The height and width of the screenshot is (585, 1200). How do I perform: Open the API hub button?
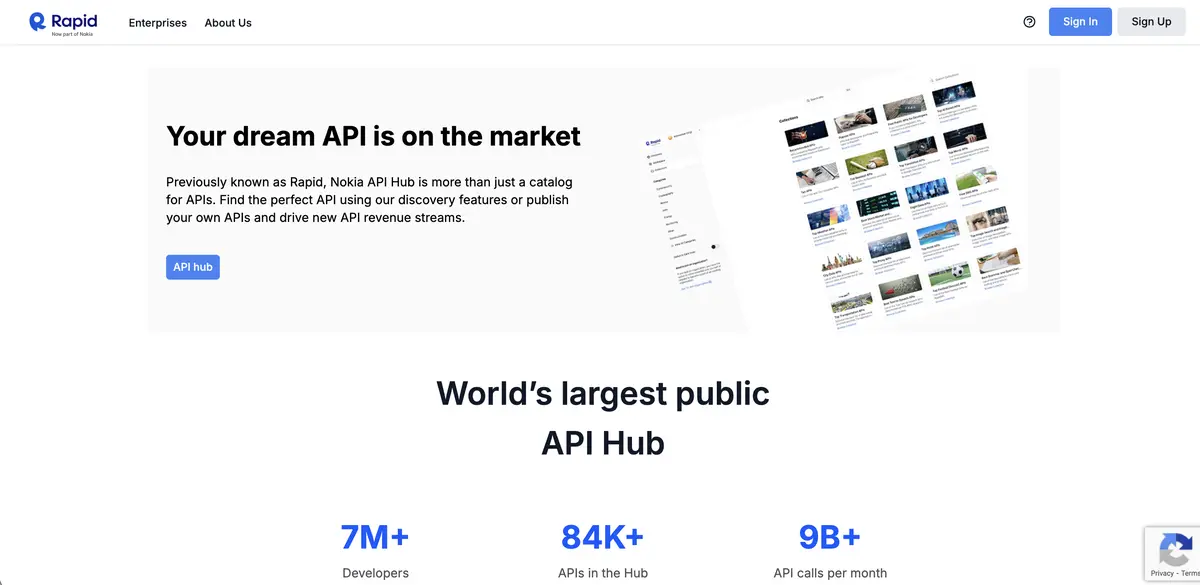pyautogui.click(x=192, y=267)
